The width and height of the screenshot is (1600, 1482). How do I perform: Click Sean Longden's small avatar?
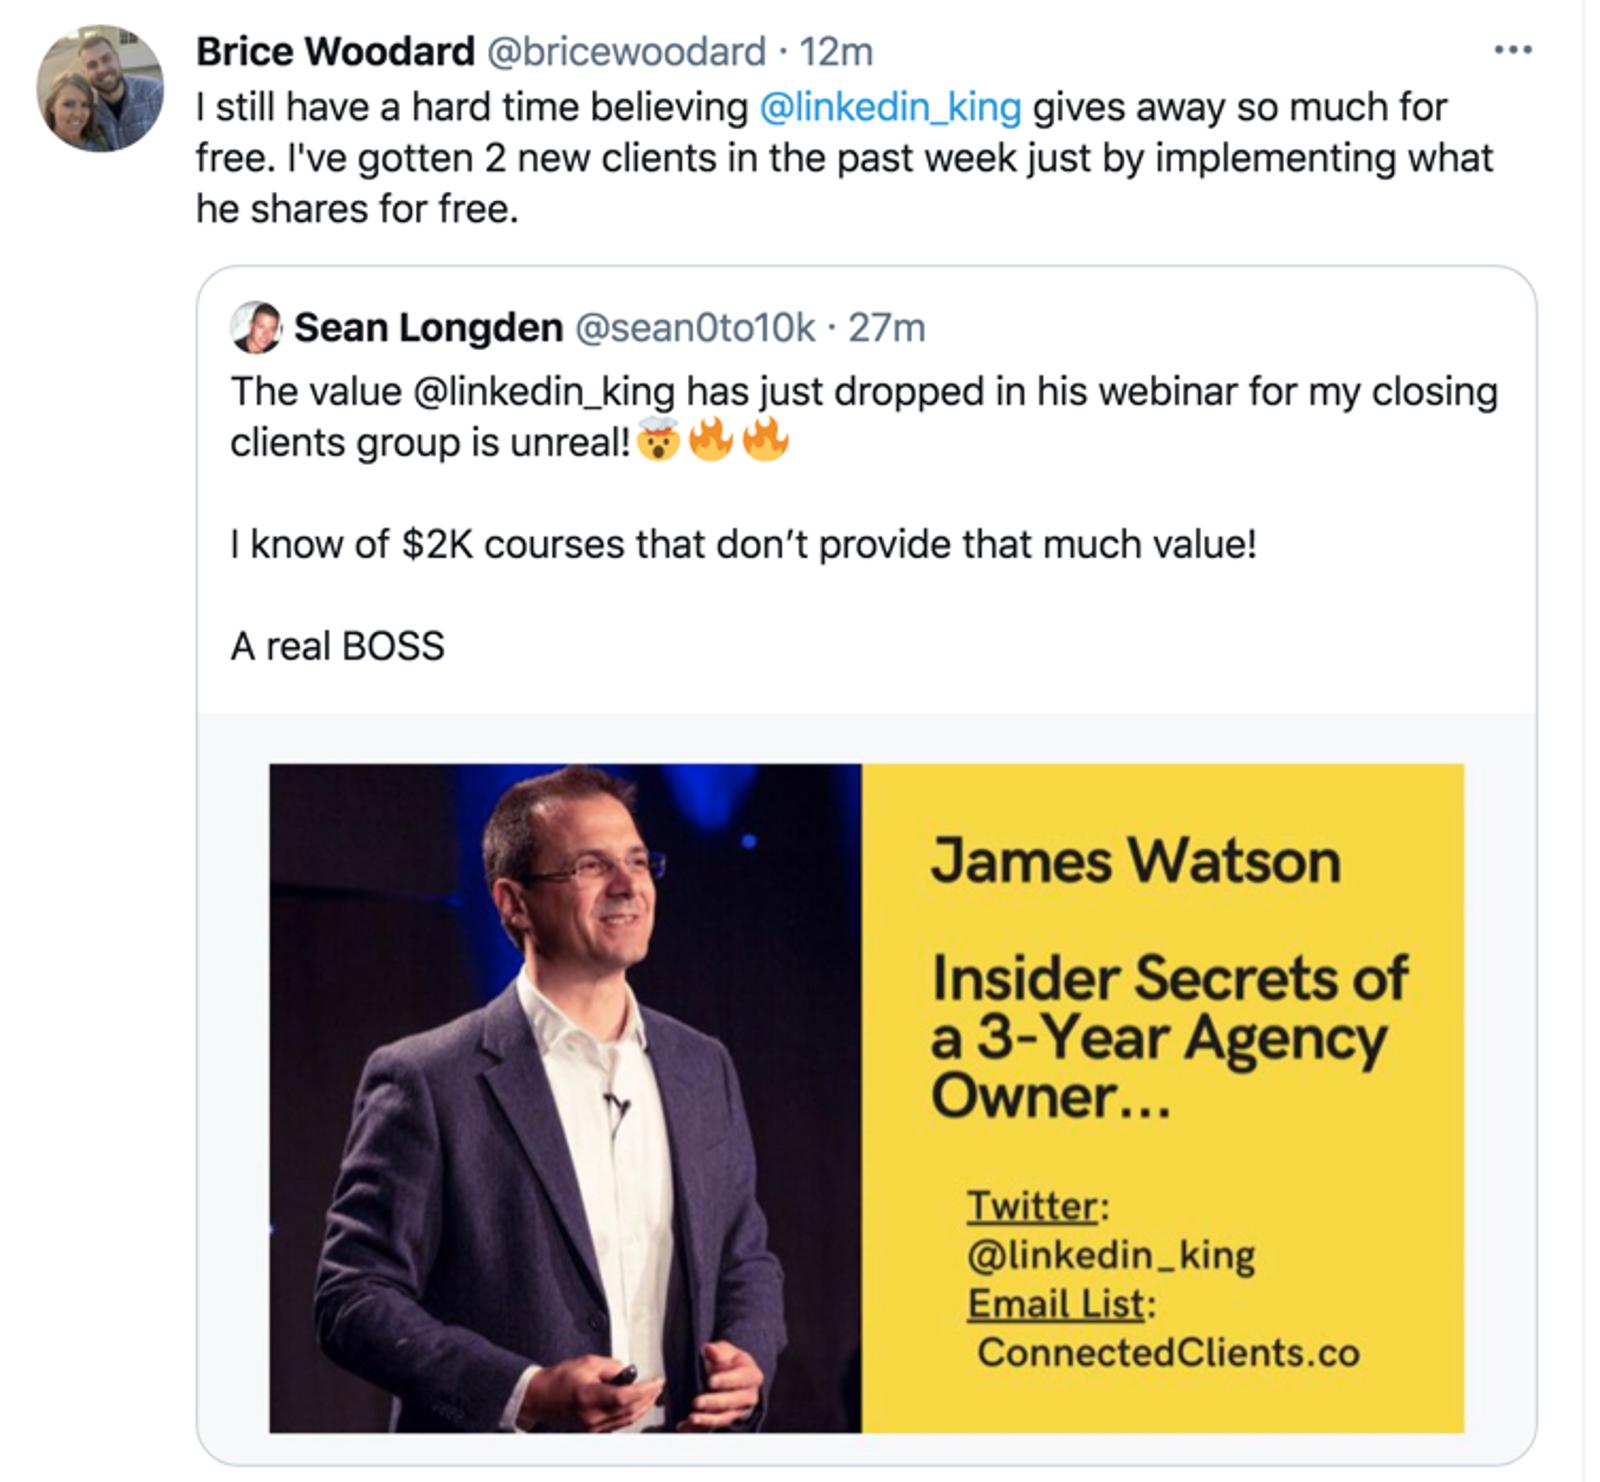(x=256, y=327)
